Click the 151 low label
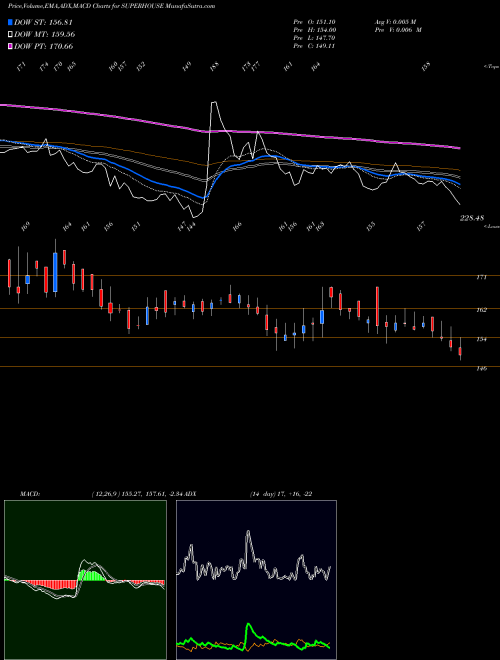The width and height of the screenshot is (500, 660). (x=136, y=227)
